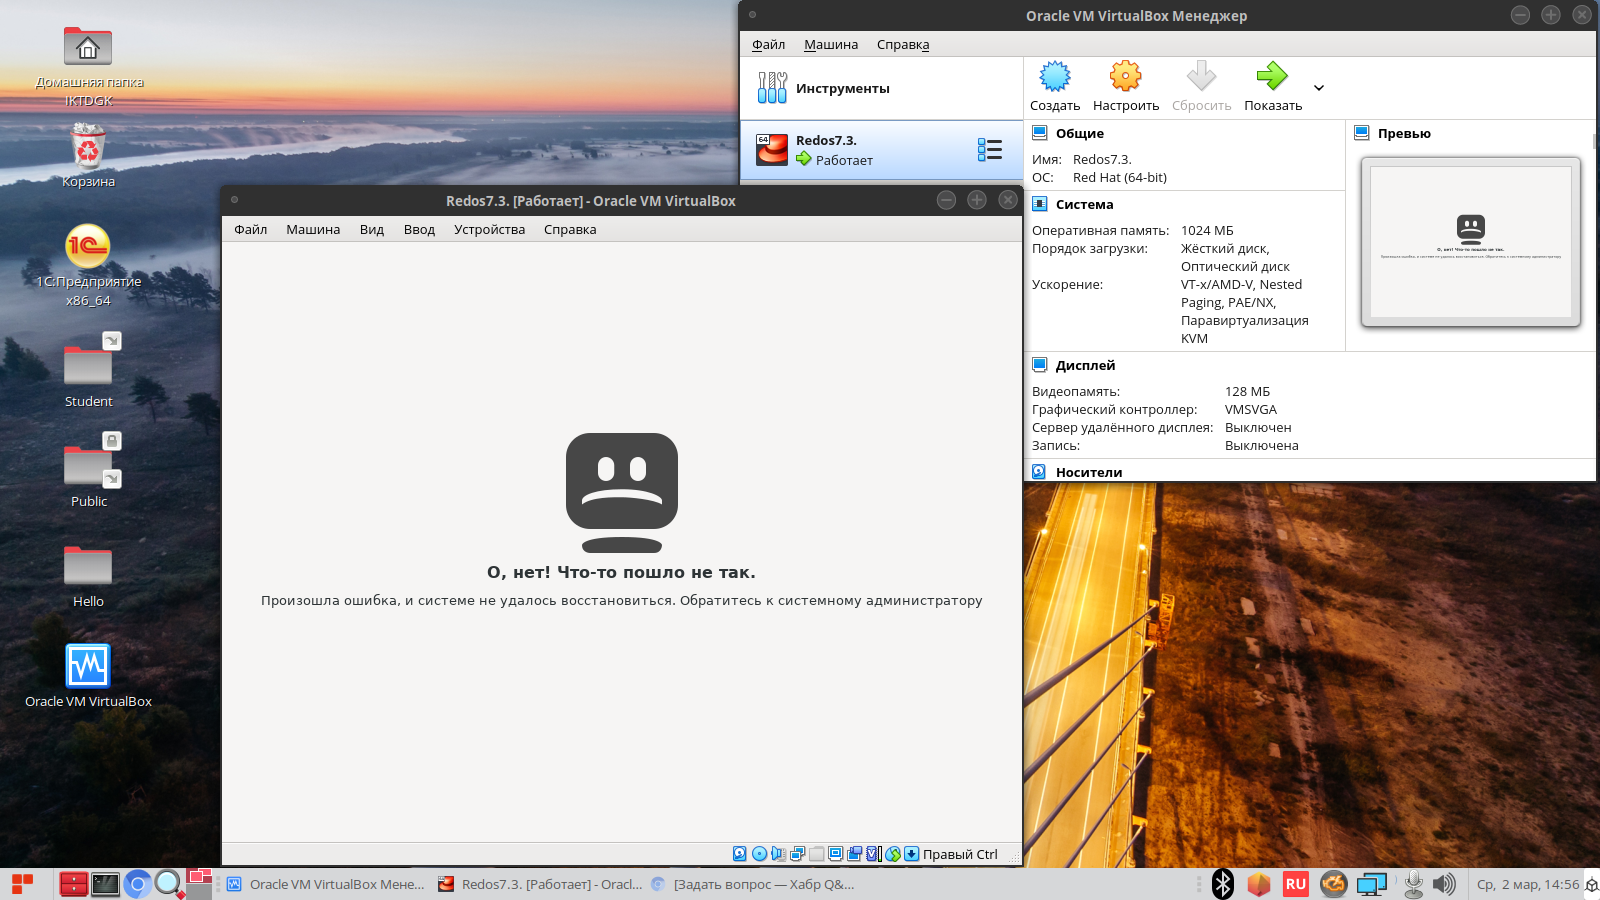Click the audio status icon in VM status bar
1600x900 pixels.
[x=778, y=854]
